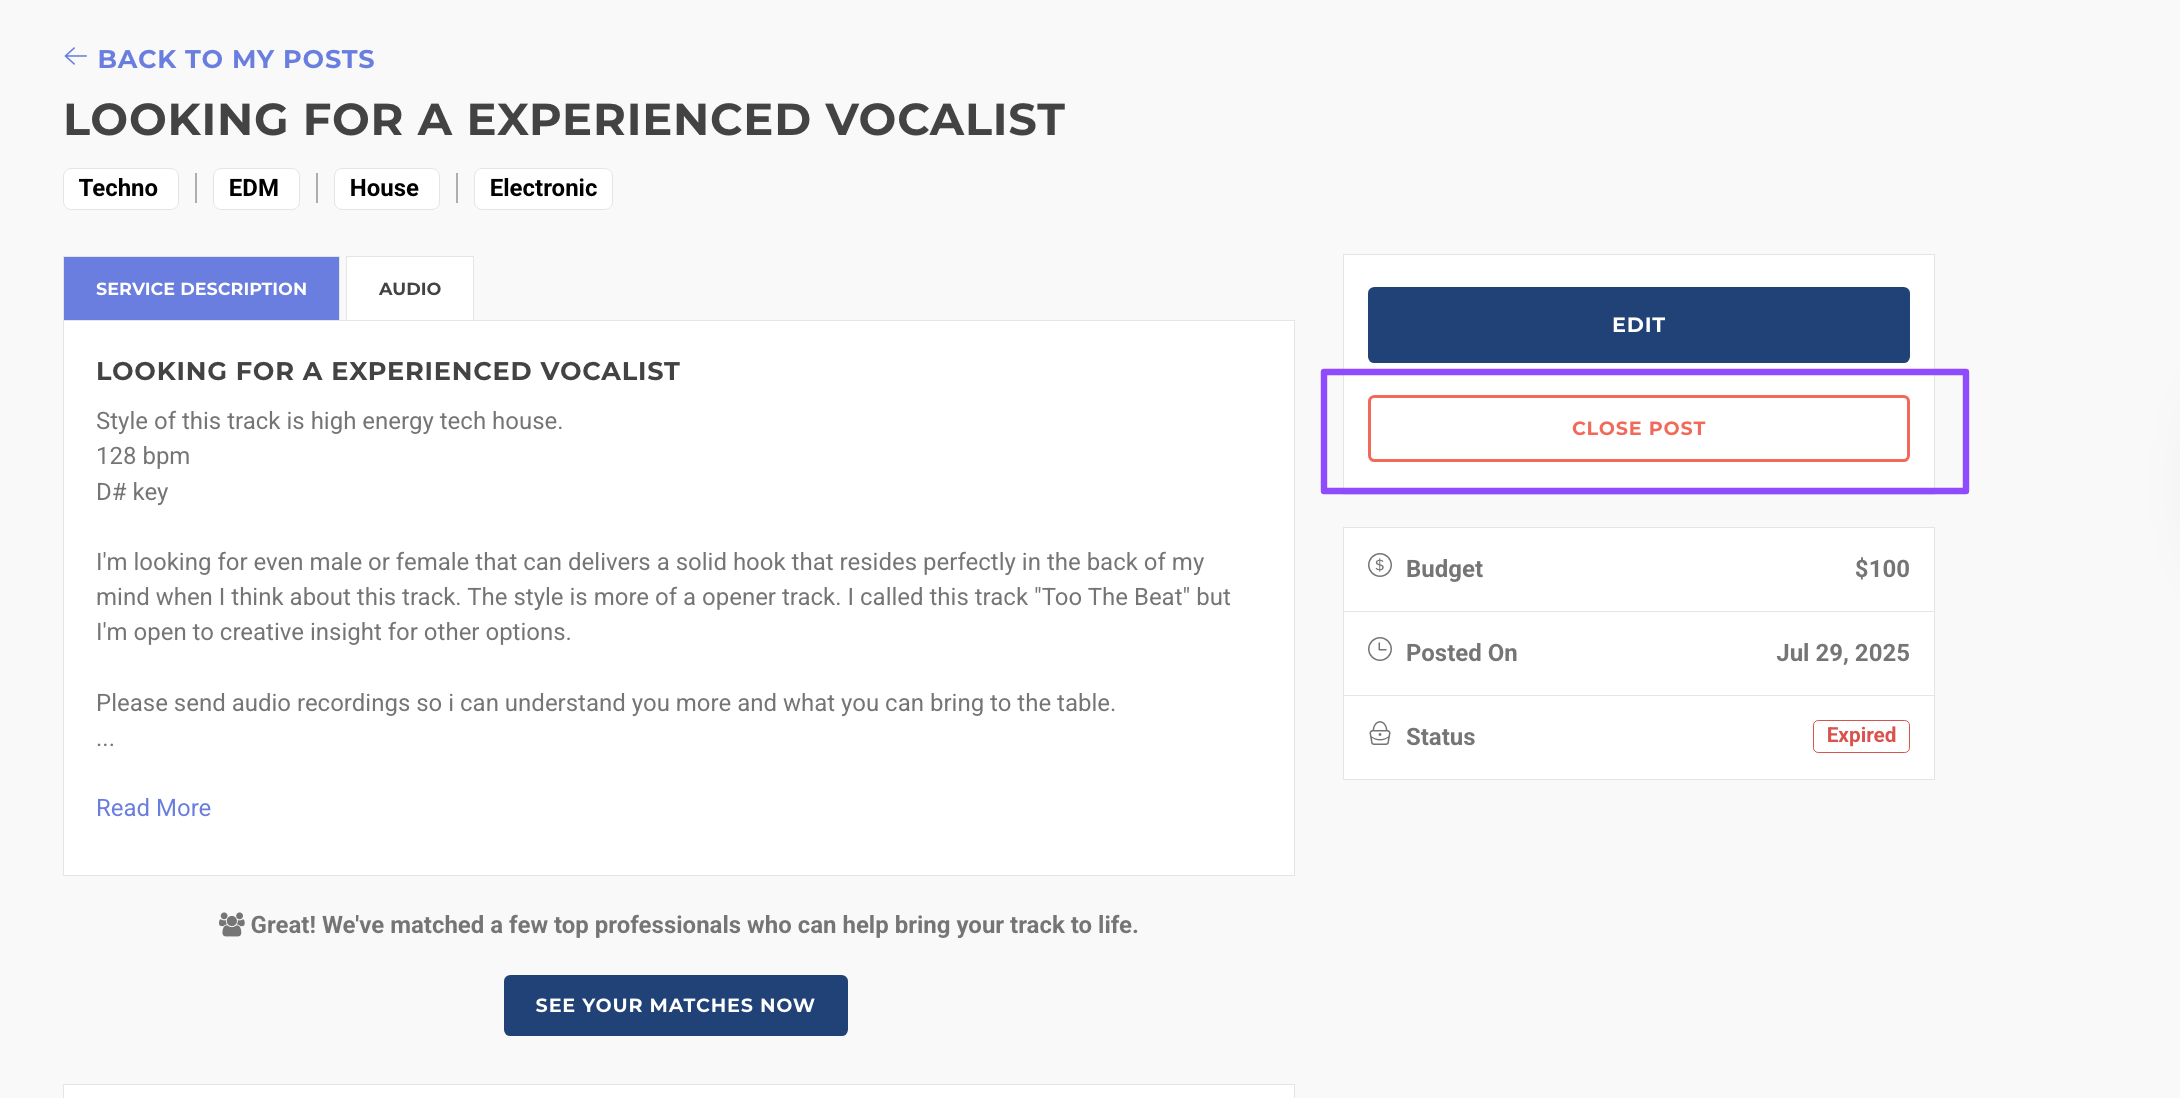Click the $100 budget value
Viewport: 2180px width, 1098px height.
pos(1881,569)
